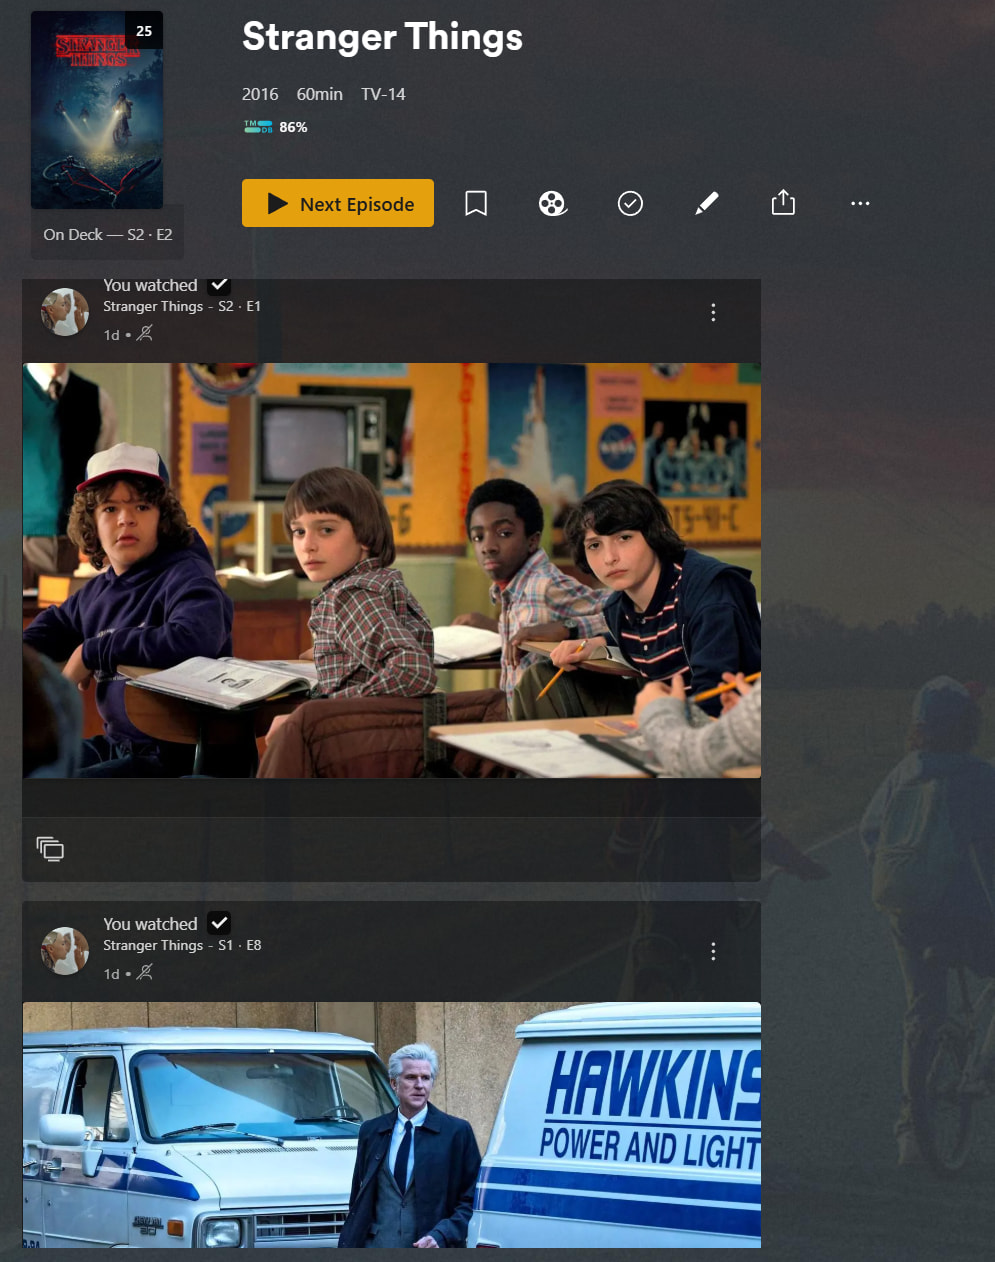Click the watched checkmark on the S2 · E1 post

(219, 286)
